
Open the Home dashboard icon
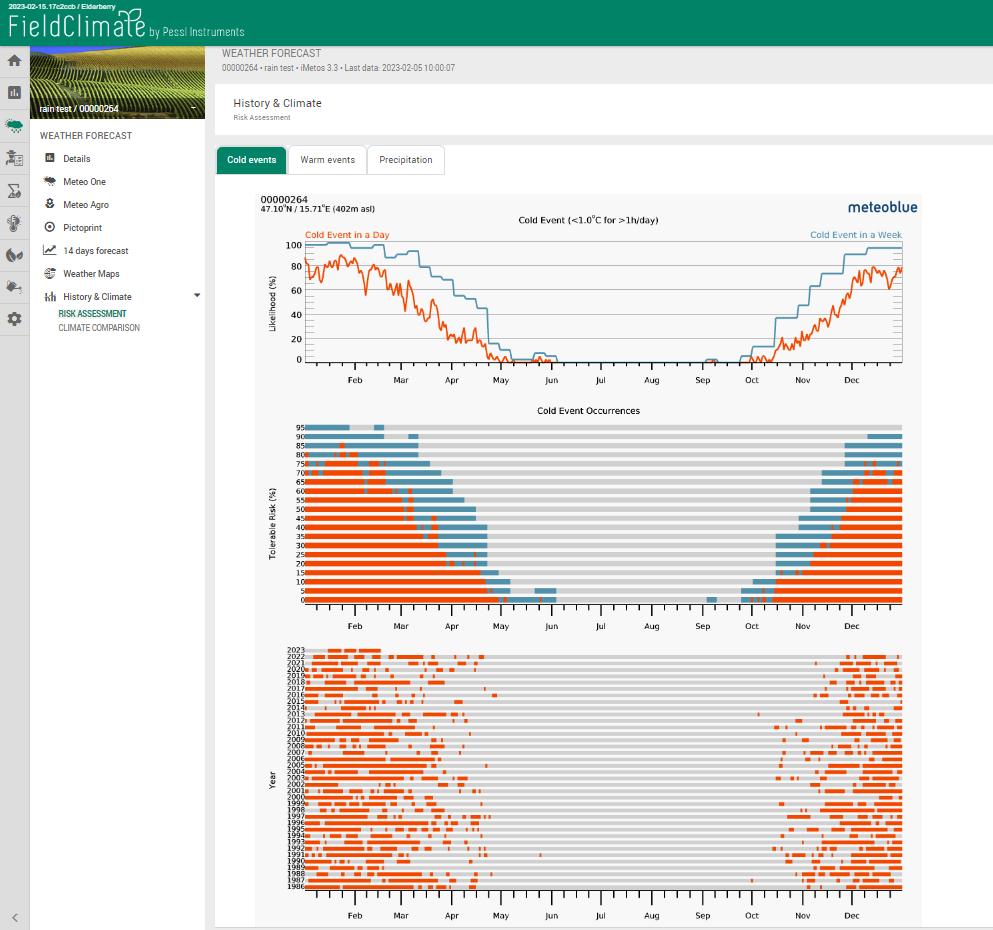pos(14,60)
